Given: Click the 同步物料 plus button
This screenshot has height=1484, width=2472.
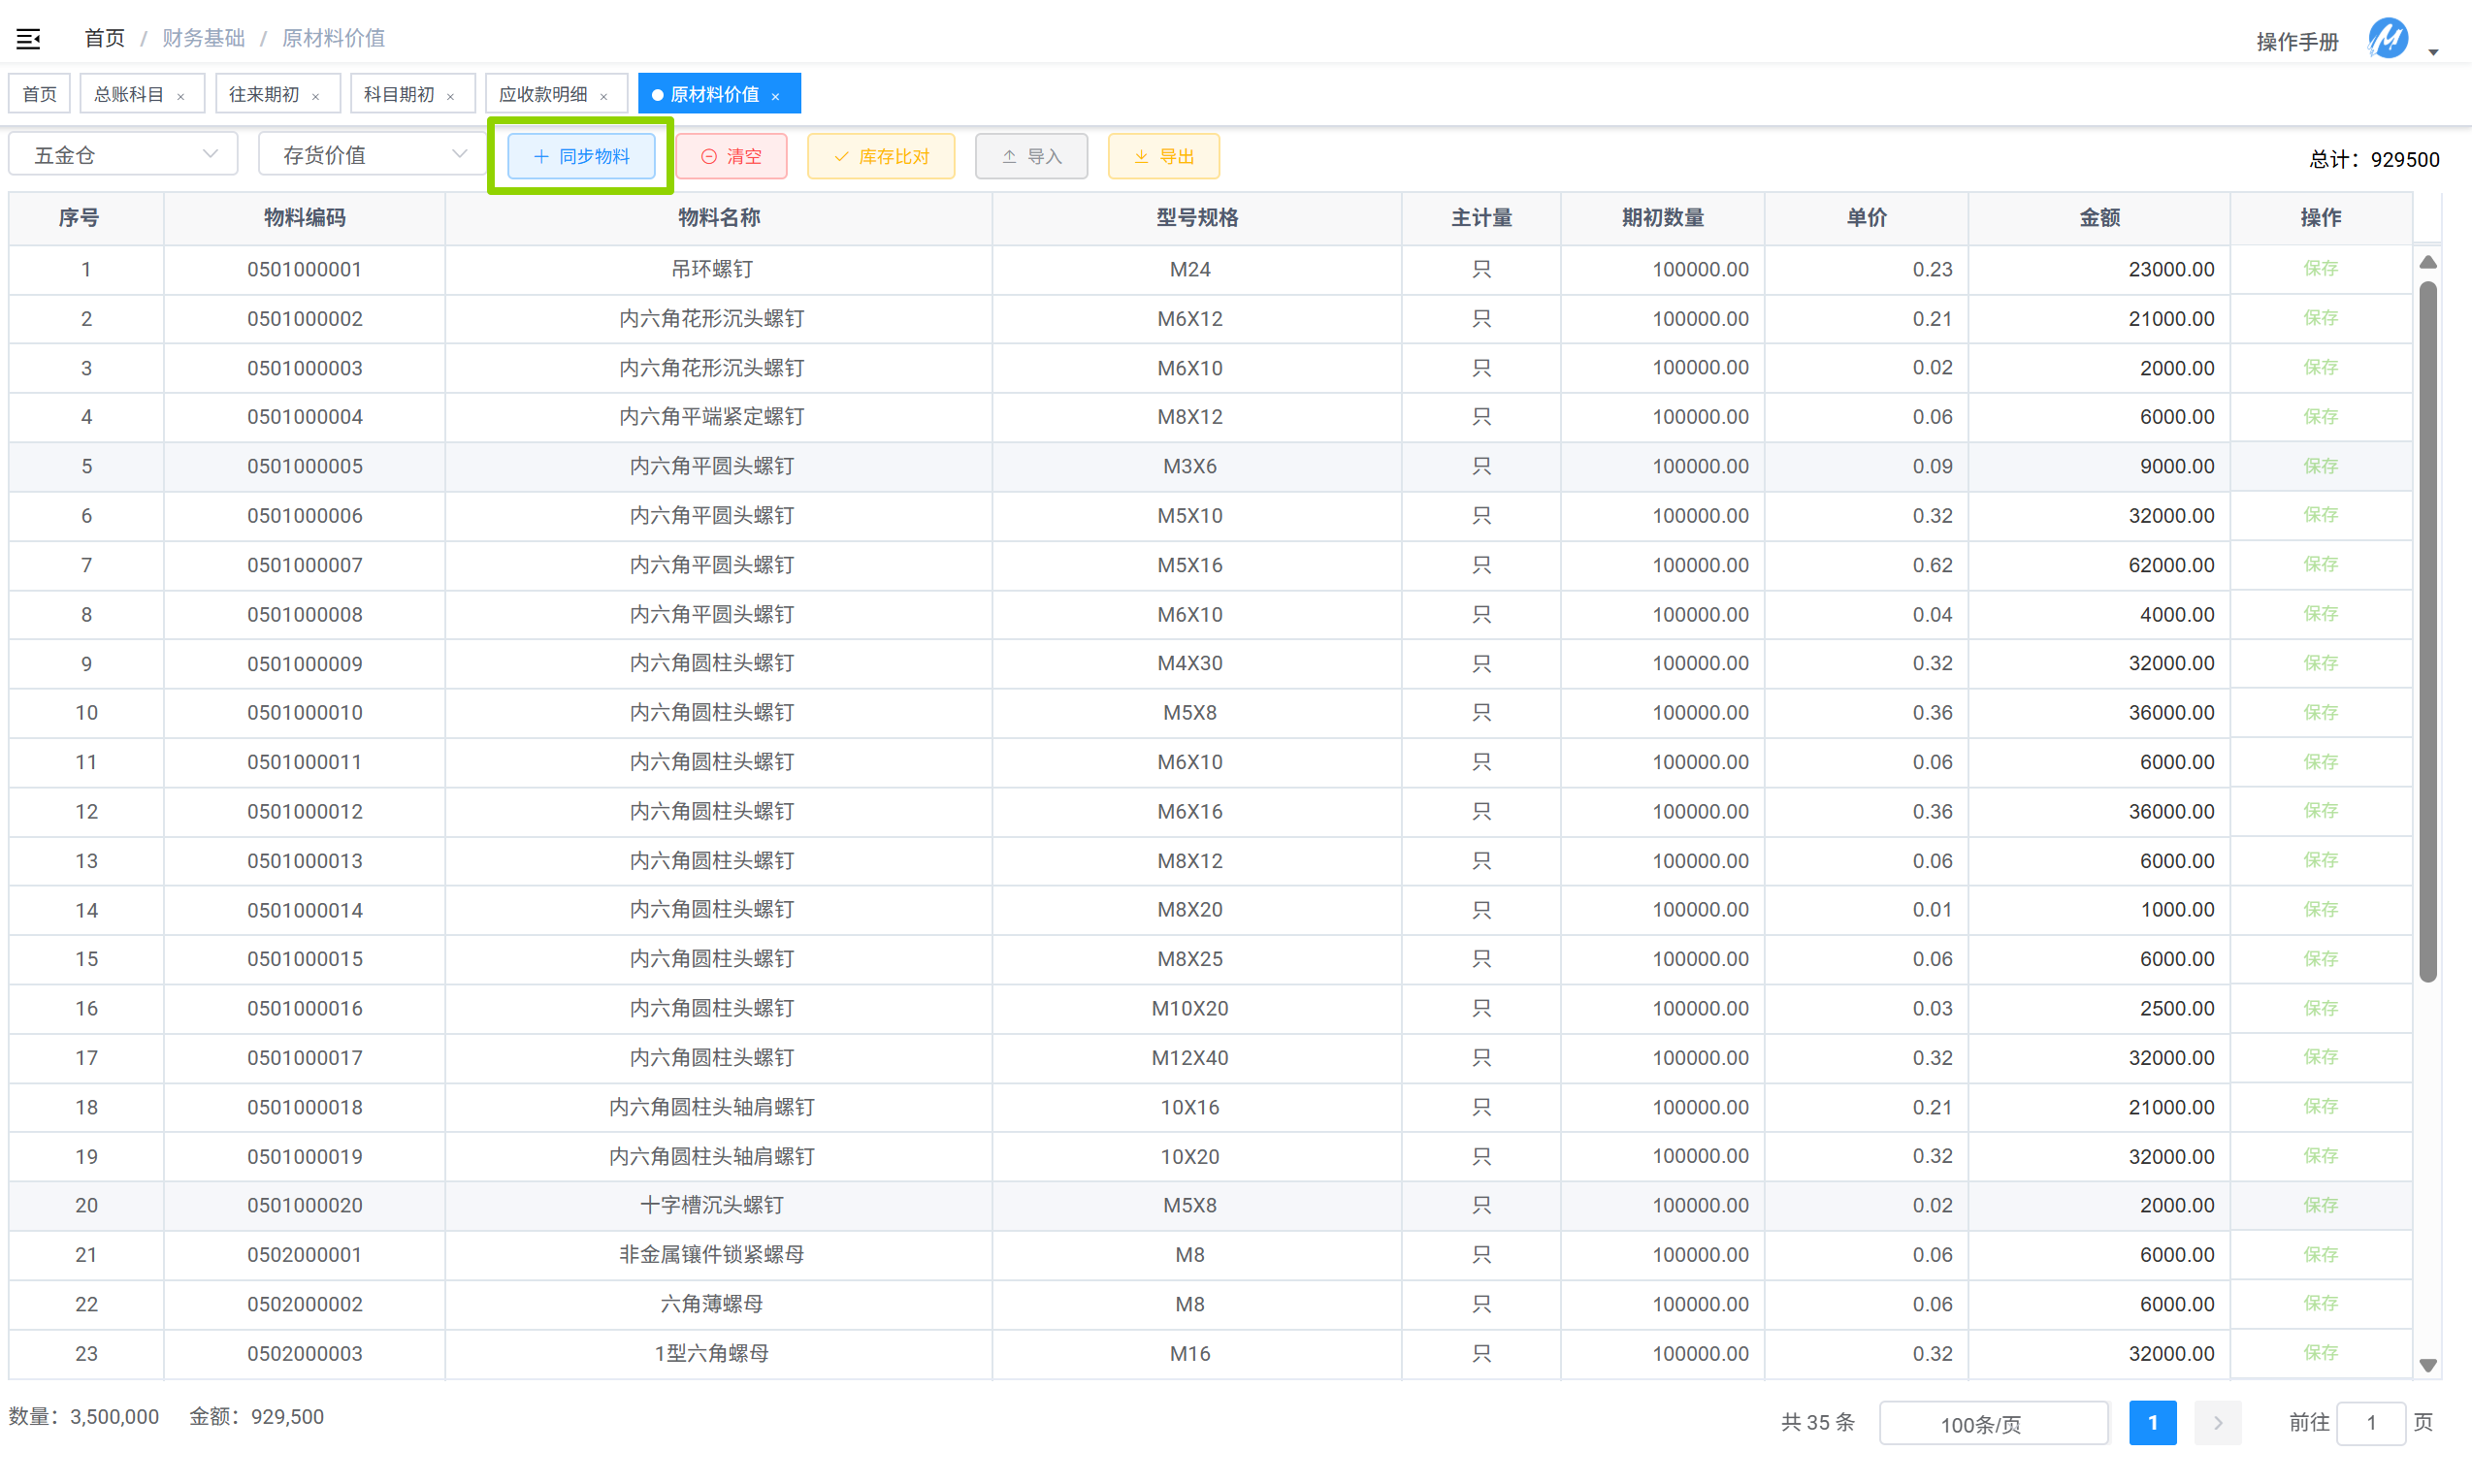Looking at the screenshot, I should [581, 156].
